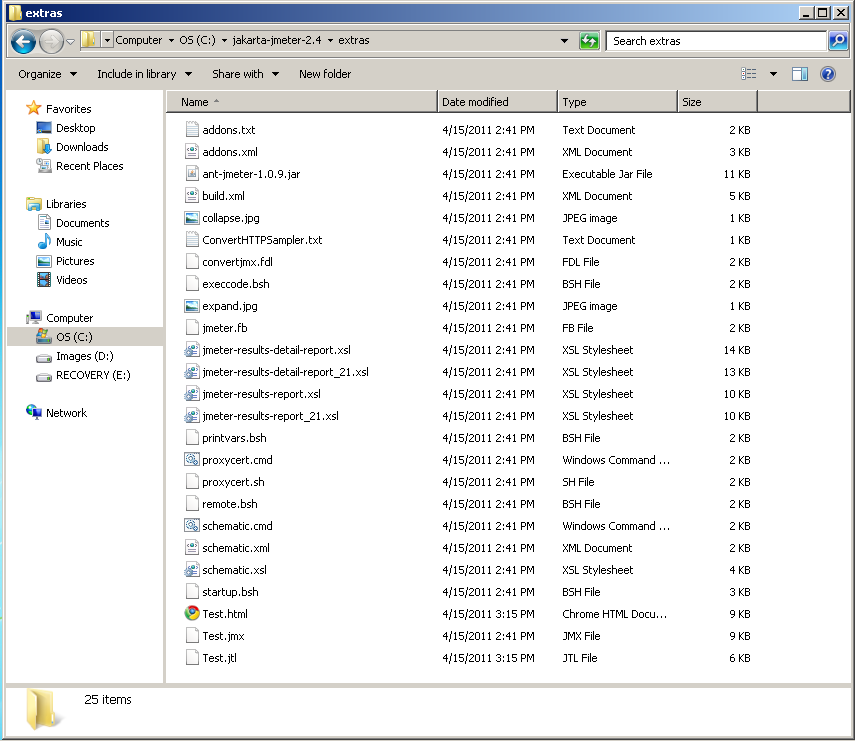
Task: Open the Organize dropdown menu
Action: tap(47, 74)
